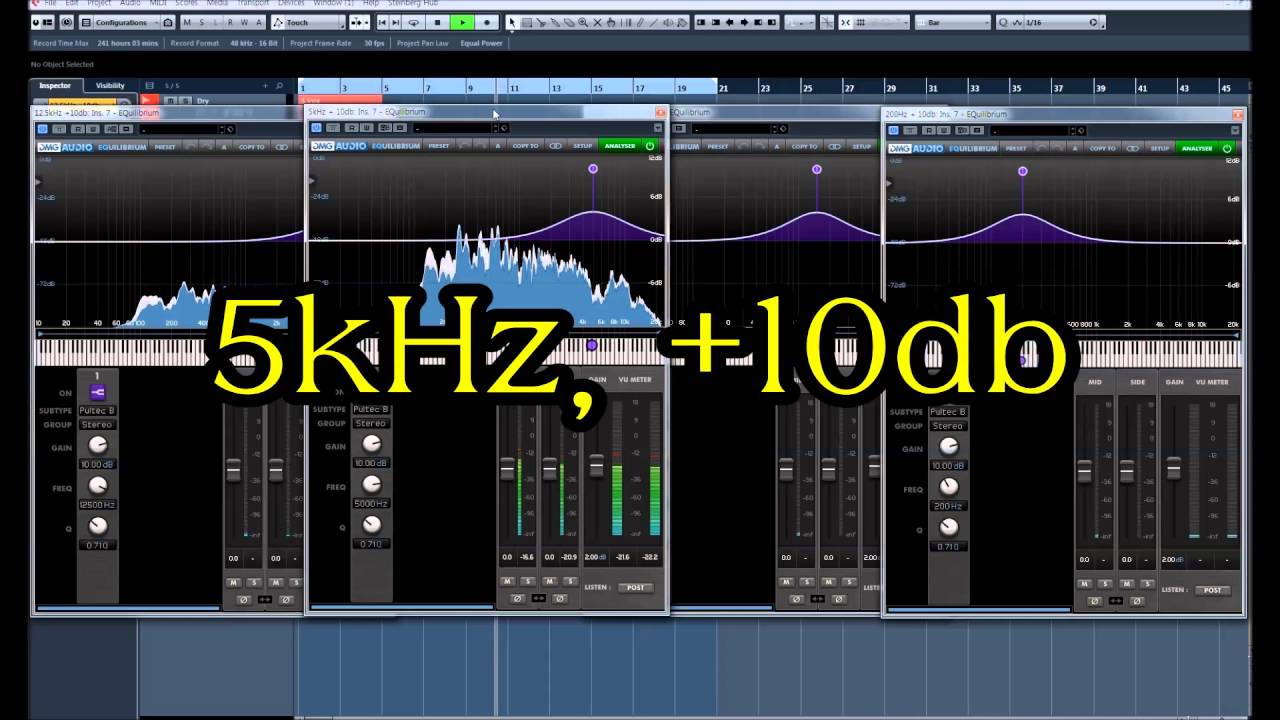
Task: Switch to the Visibility tab
Action: pyautogui.click(x=110, y=86)
